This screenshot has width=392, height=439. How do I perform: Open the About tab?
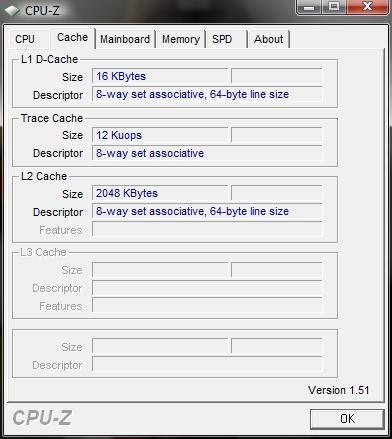[269, 39]
